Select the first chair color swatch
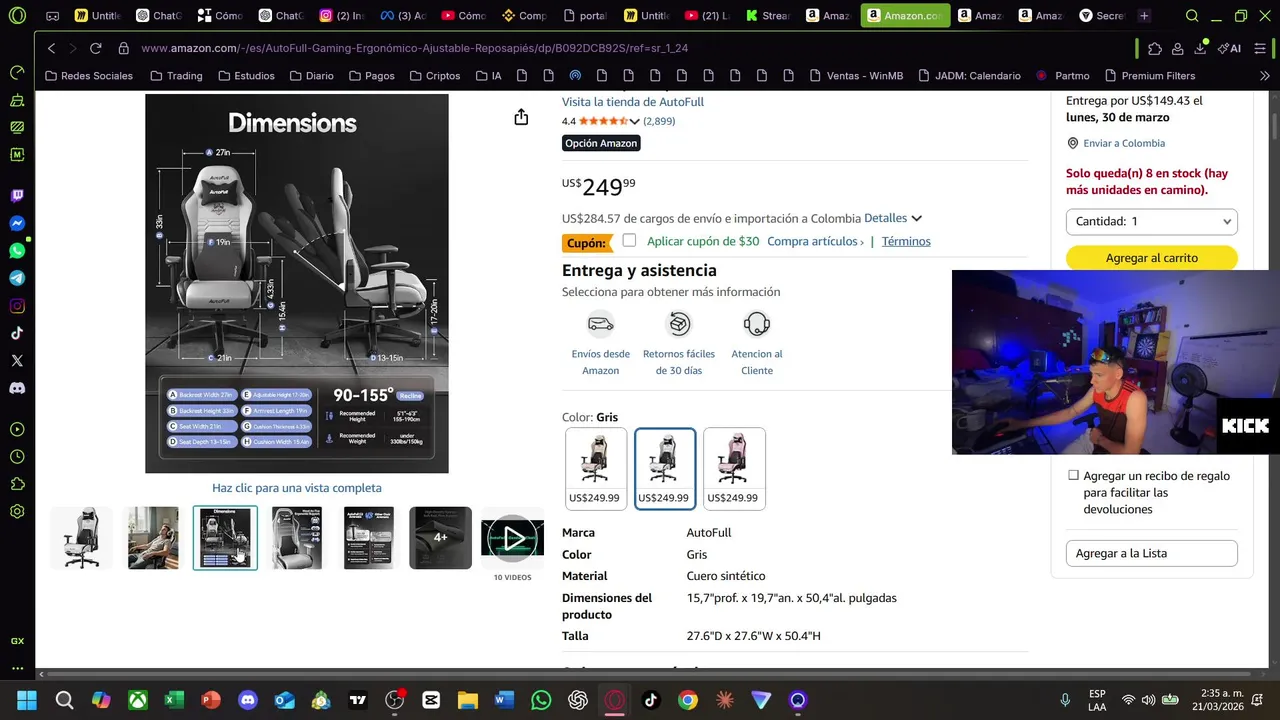Screen dimensions: 1280x720 coord(596,469)
